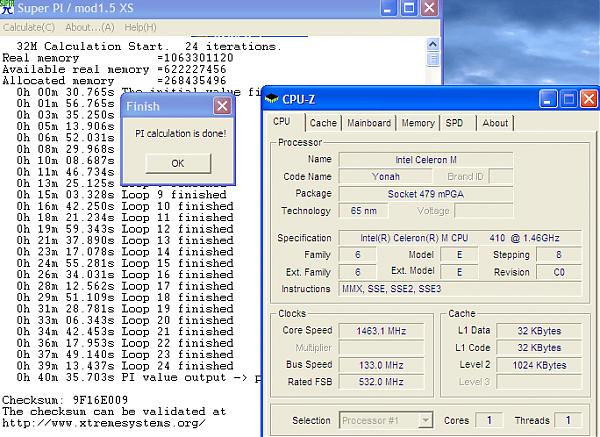Minimize the CPU-Z window

[548, 99]
